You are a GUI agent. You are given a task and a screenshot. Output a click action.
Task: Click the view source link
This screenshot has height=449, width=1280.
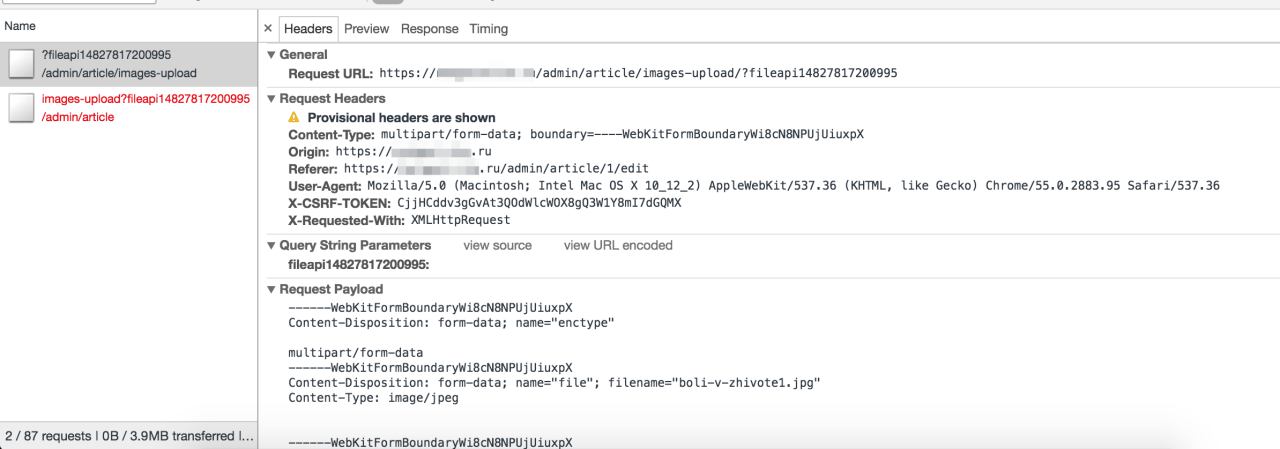(497, 246)
